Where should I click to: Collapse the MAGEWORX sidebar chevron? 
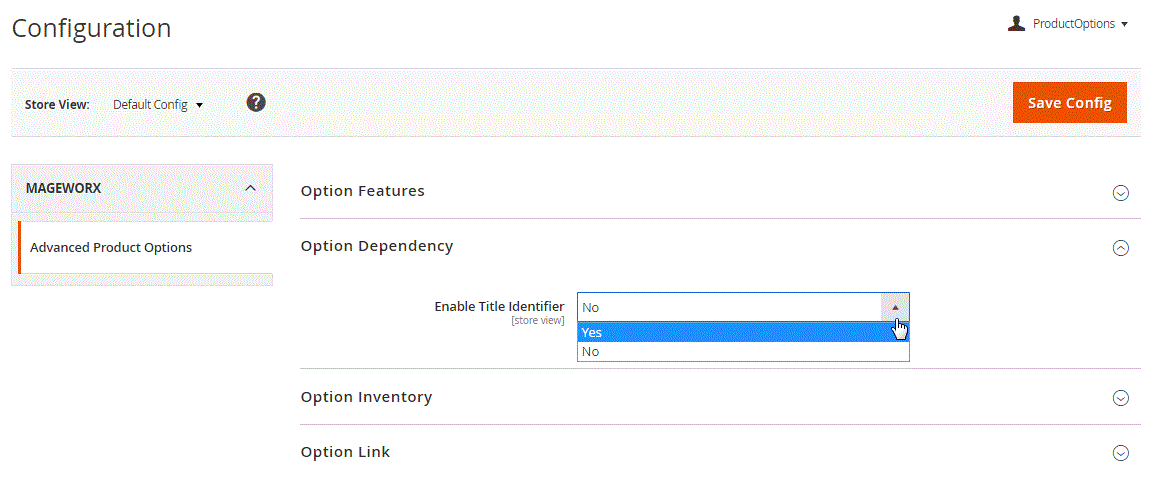[x=250, y=188]
